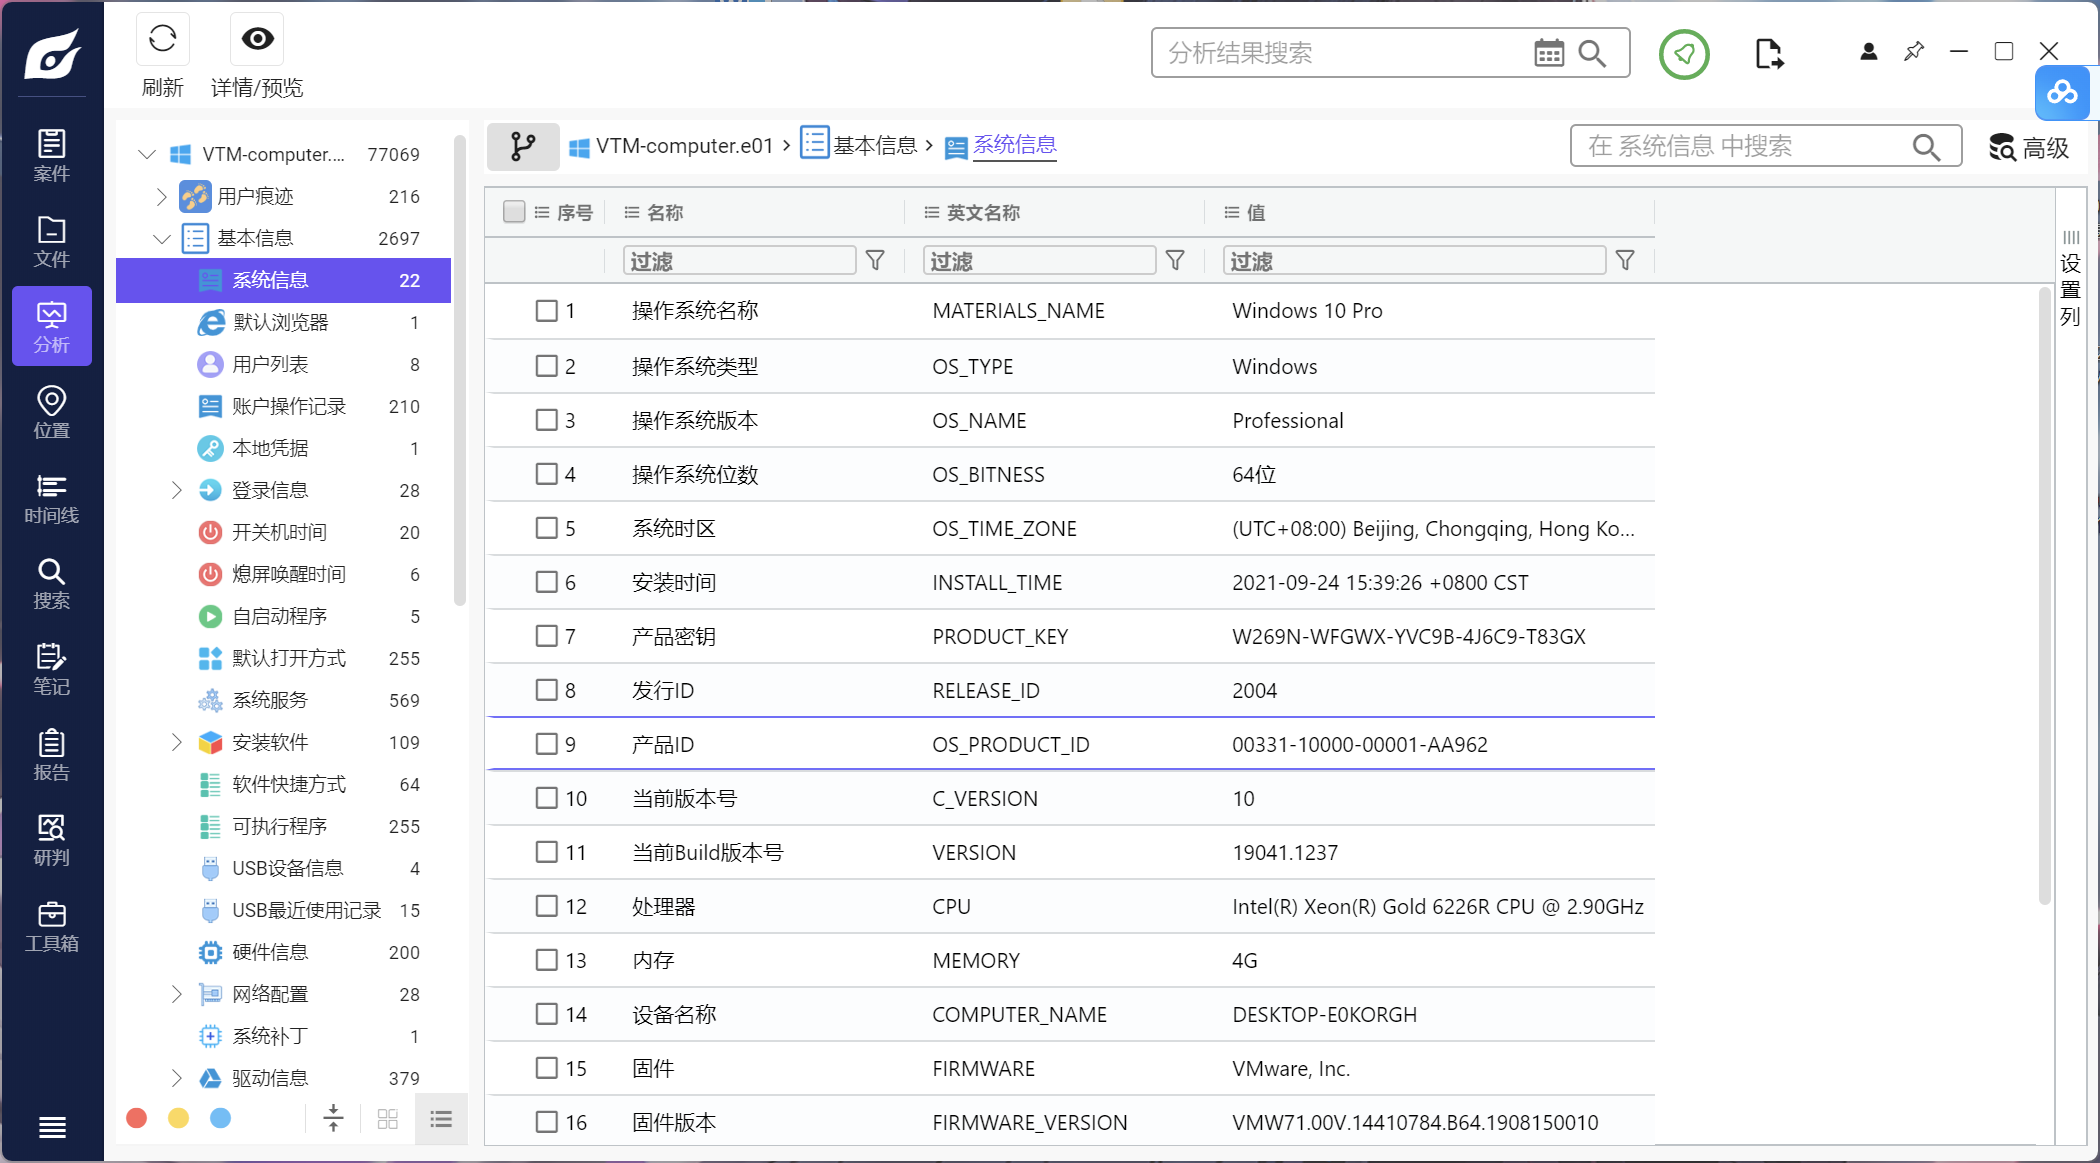Viewport: 2100px width, 1163px height.
Task: Switch to grid view icon
Action: [x=388, y=1118]
